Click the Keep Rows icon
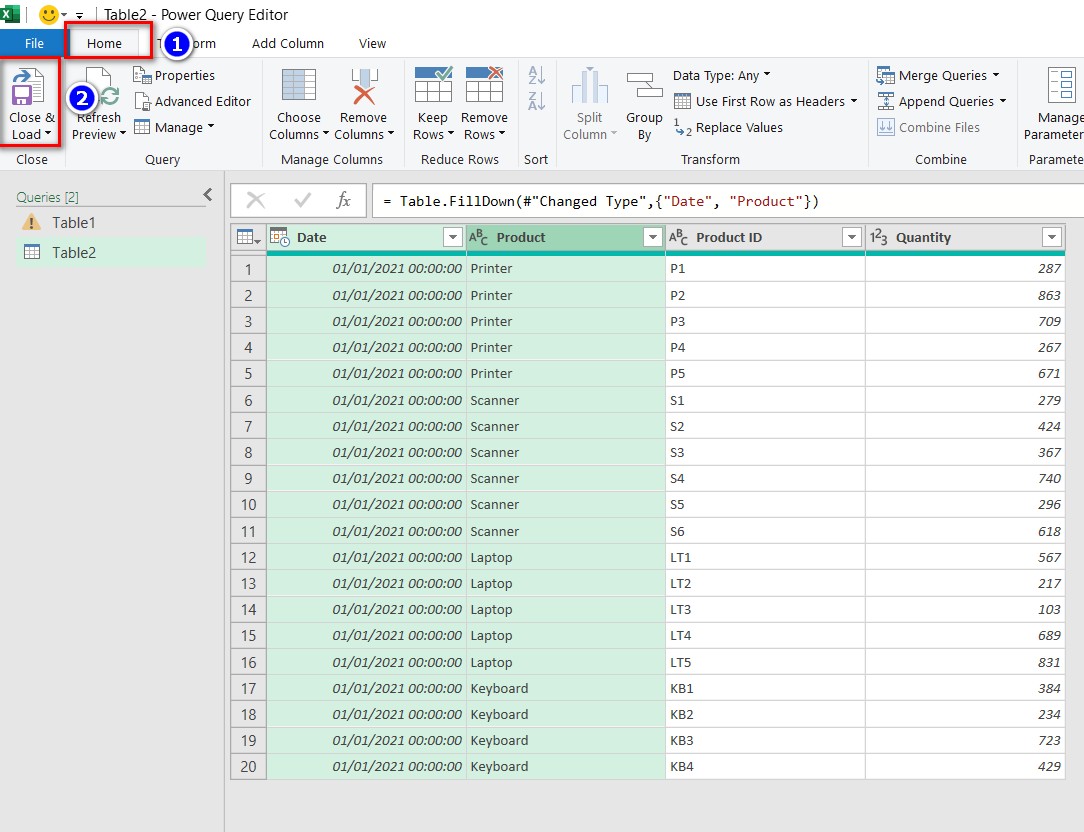Image resolution: width=1084 pixels, height=832 pixels. tap(433, 87)
